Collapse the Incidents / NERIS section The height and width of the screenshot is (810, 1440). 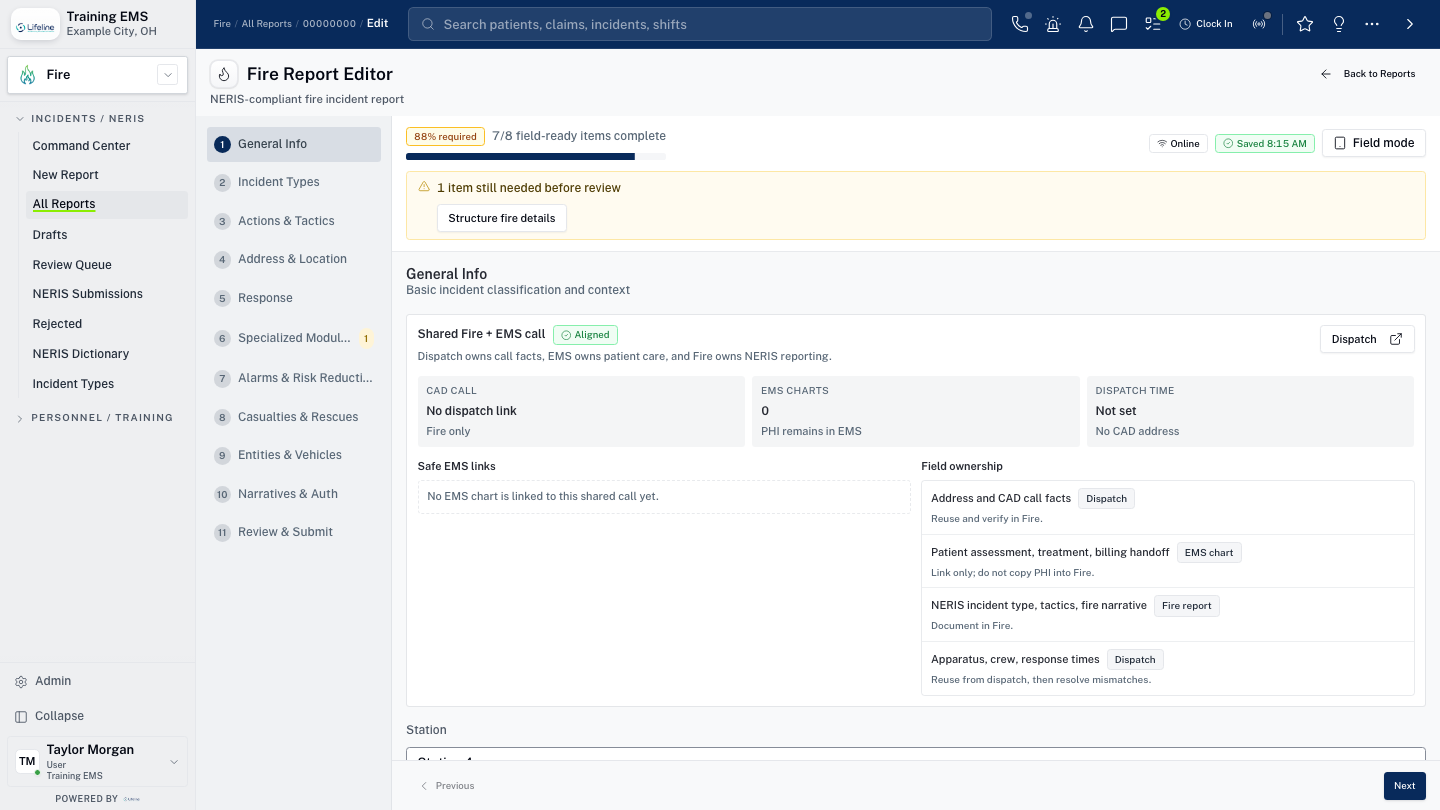(87, 118)
